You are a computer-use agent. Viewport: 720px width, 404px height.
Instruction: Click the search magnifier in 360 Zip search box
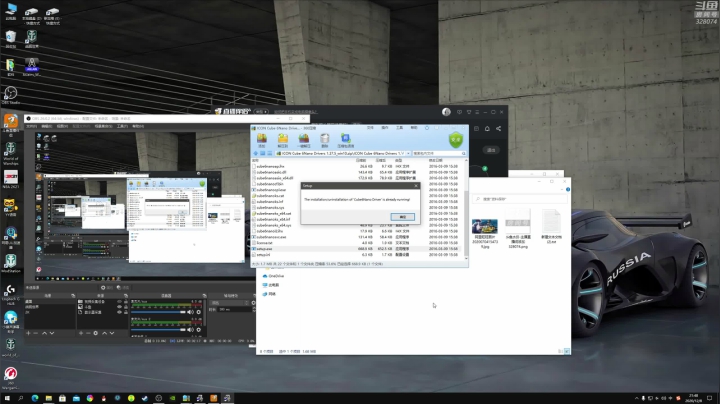point(464,153)
